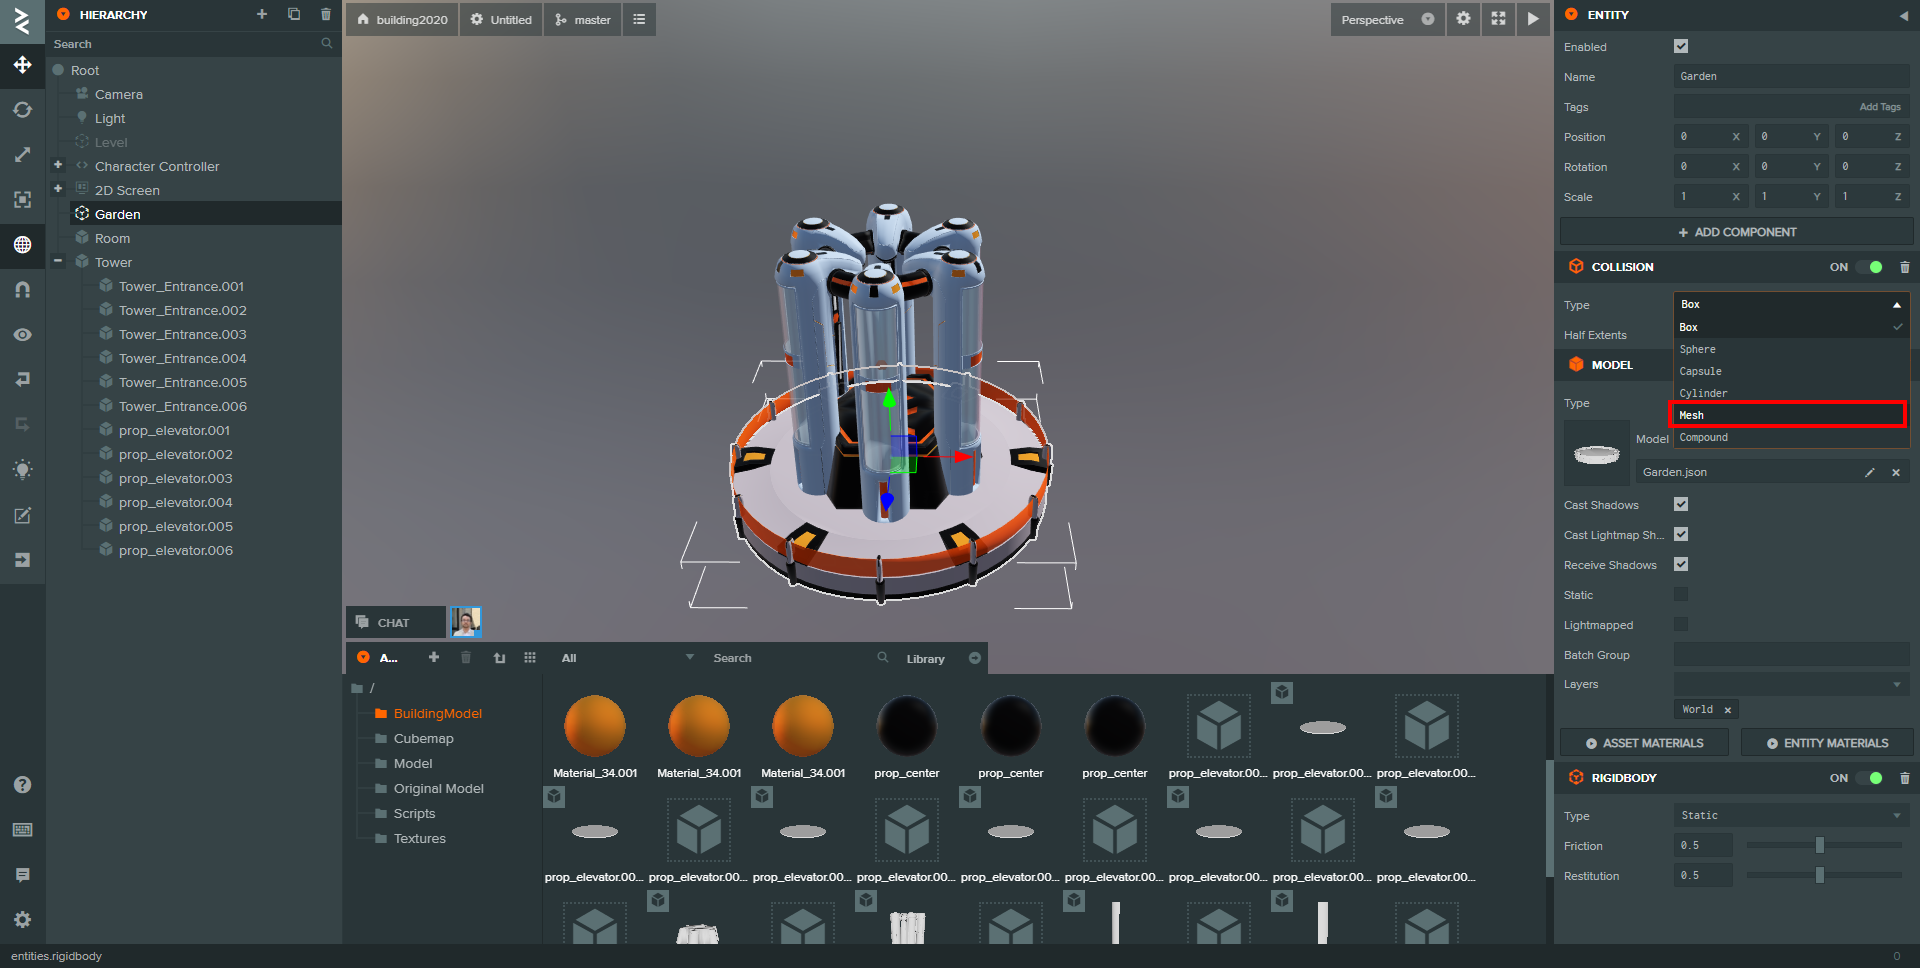Close the collision Type Box dropdown
Image resolution: width=1920 pixels, height=968 pixels.
1791,304
